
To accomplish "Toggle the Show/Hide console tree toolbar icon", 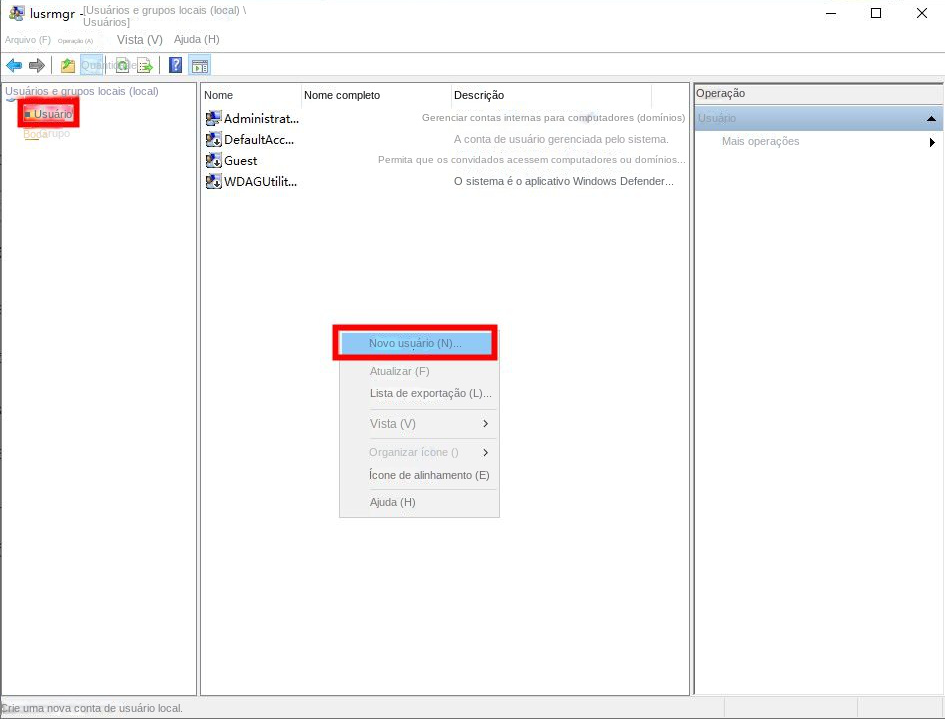I will click(67, 65).
